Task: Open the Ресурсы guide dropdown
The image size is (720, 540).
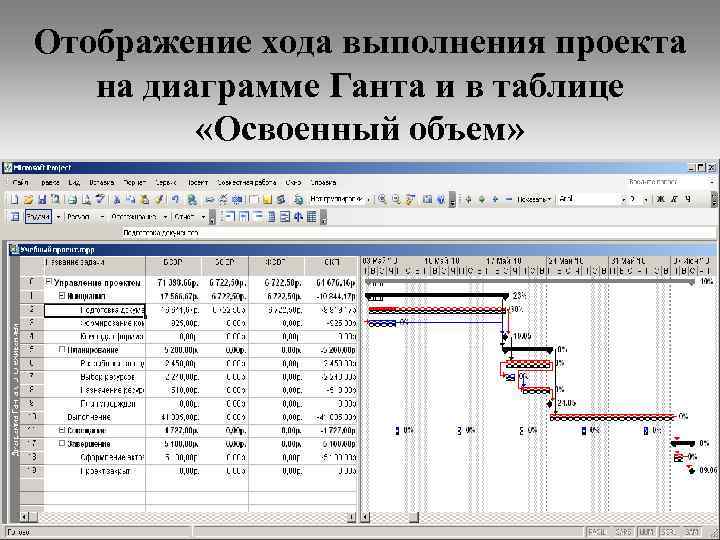Action: 102,217
